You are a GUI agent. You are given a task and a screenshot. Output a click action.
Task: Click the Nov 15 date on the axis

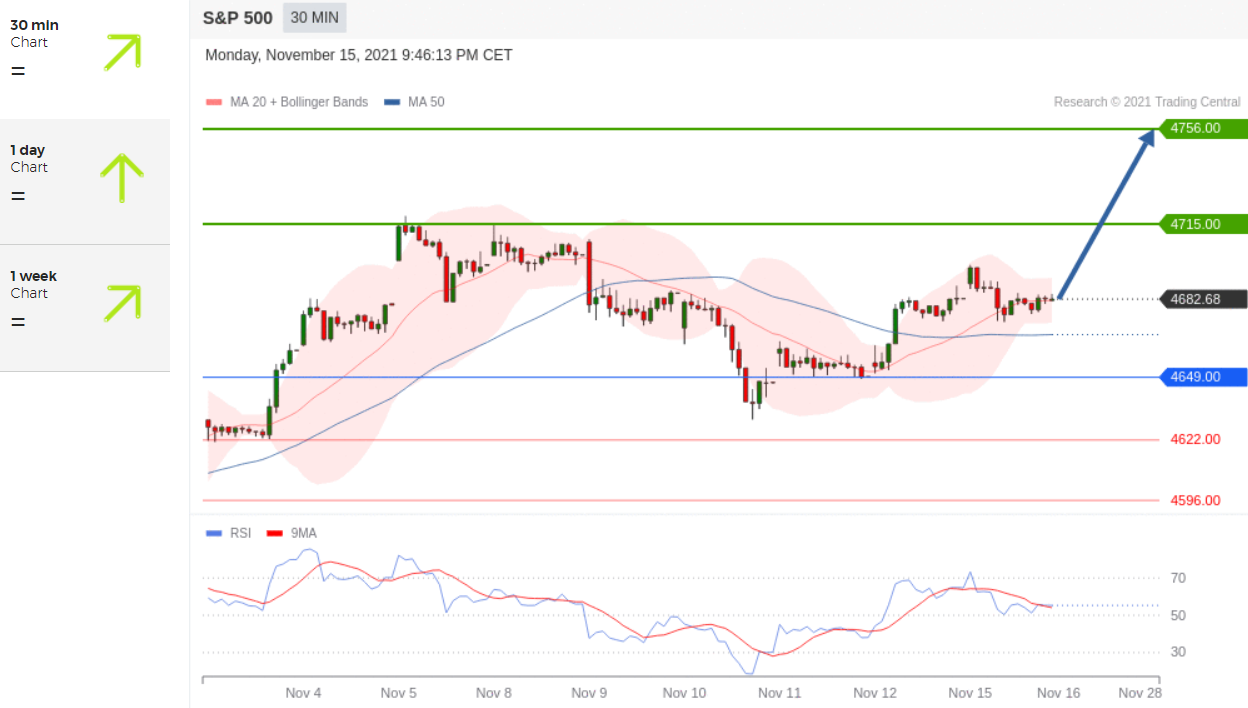(x=970, y=692)
